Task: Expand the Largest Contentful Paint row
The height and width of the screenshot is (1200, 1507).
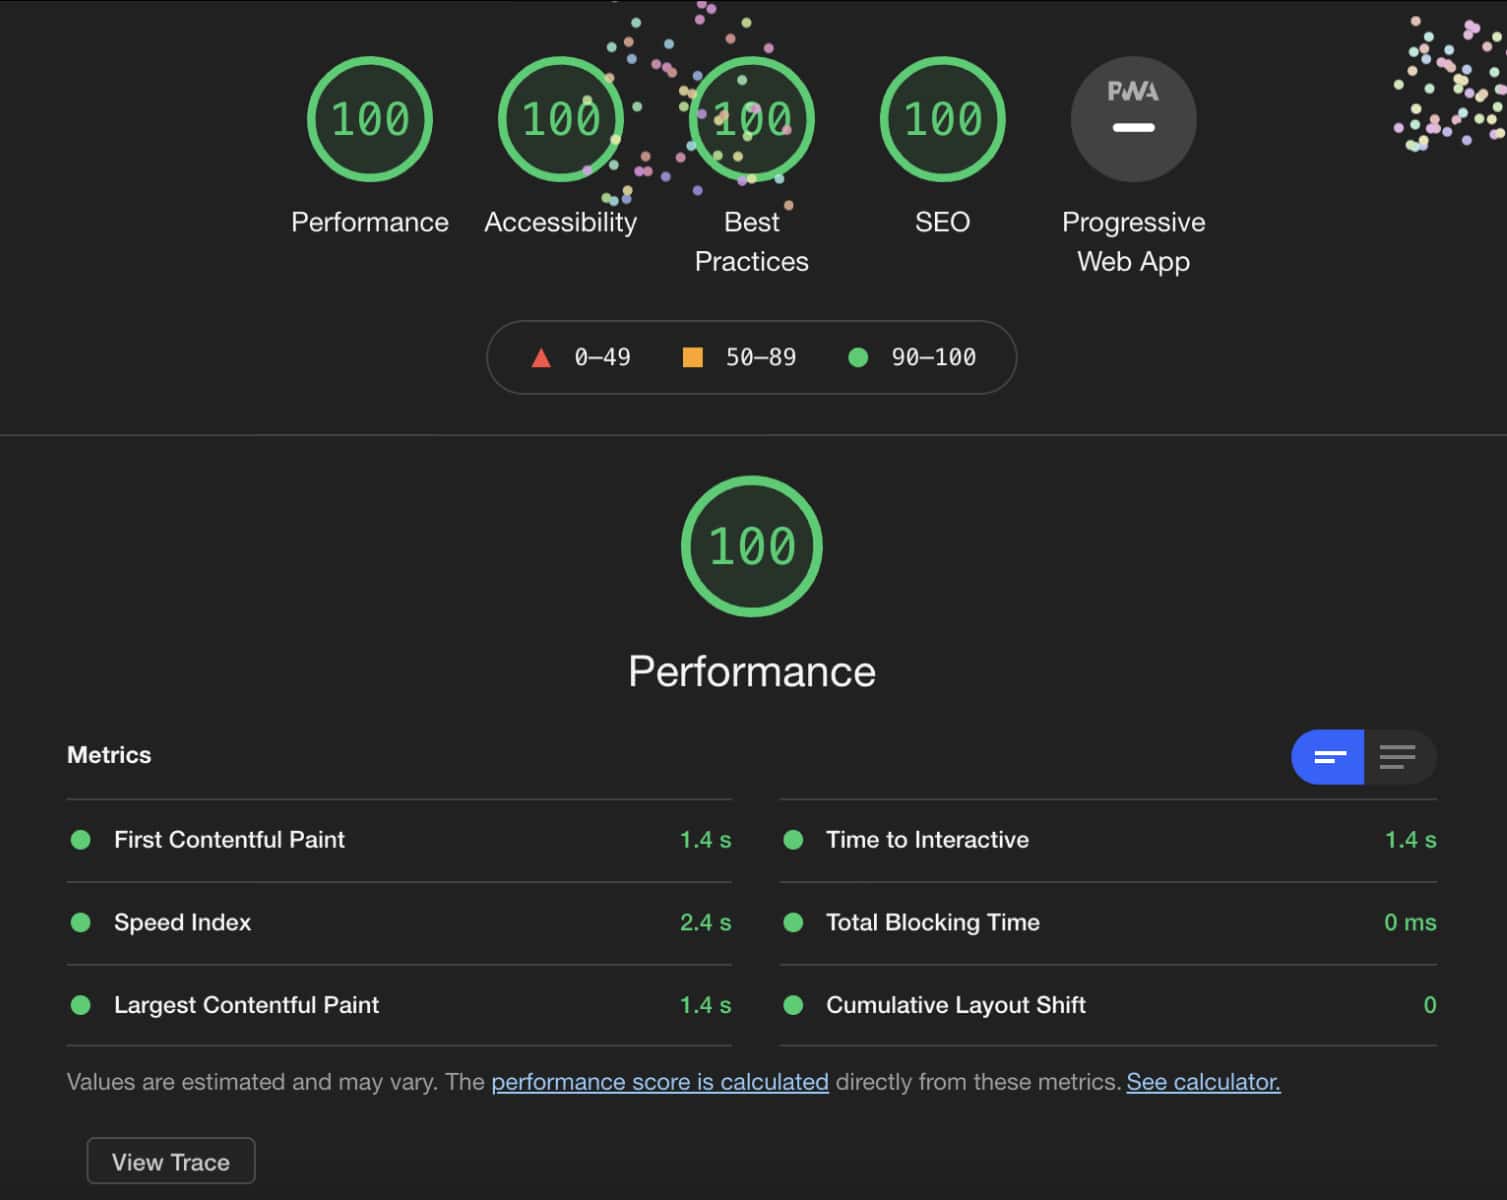Action: coord(246,1005)
